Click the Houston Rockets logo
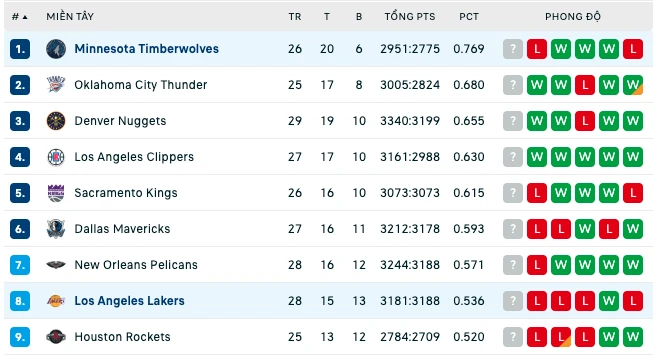Image resolution: width=656 pixels, height=361 pixels. 56,337
